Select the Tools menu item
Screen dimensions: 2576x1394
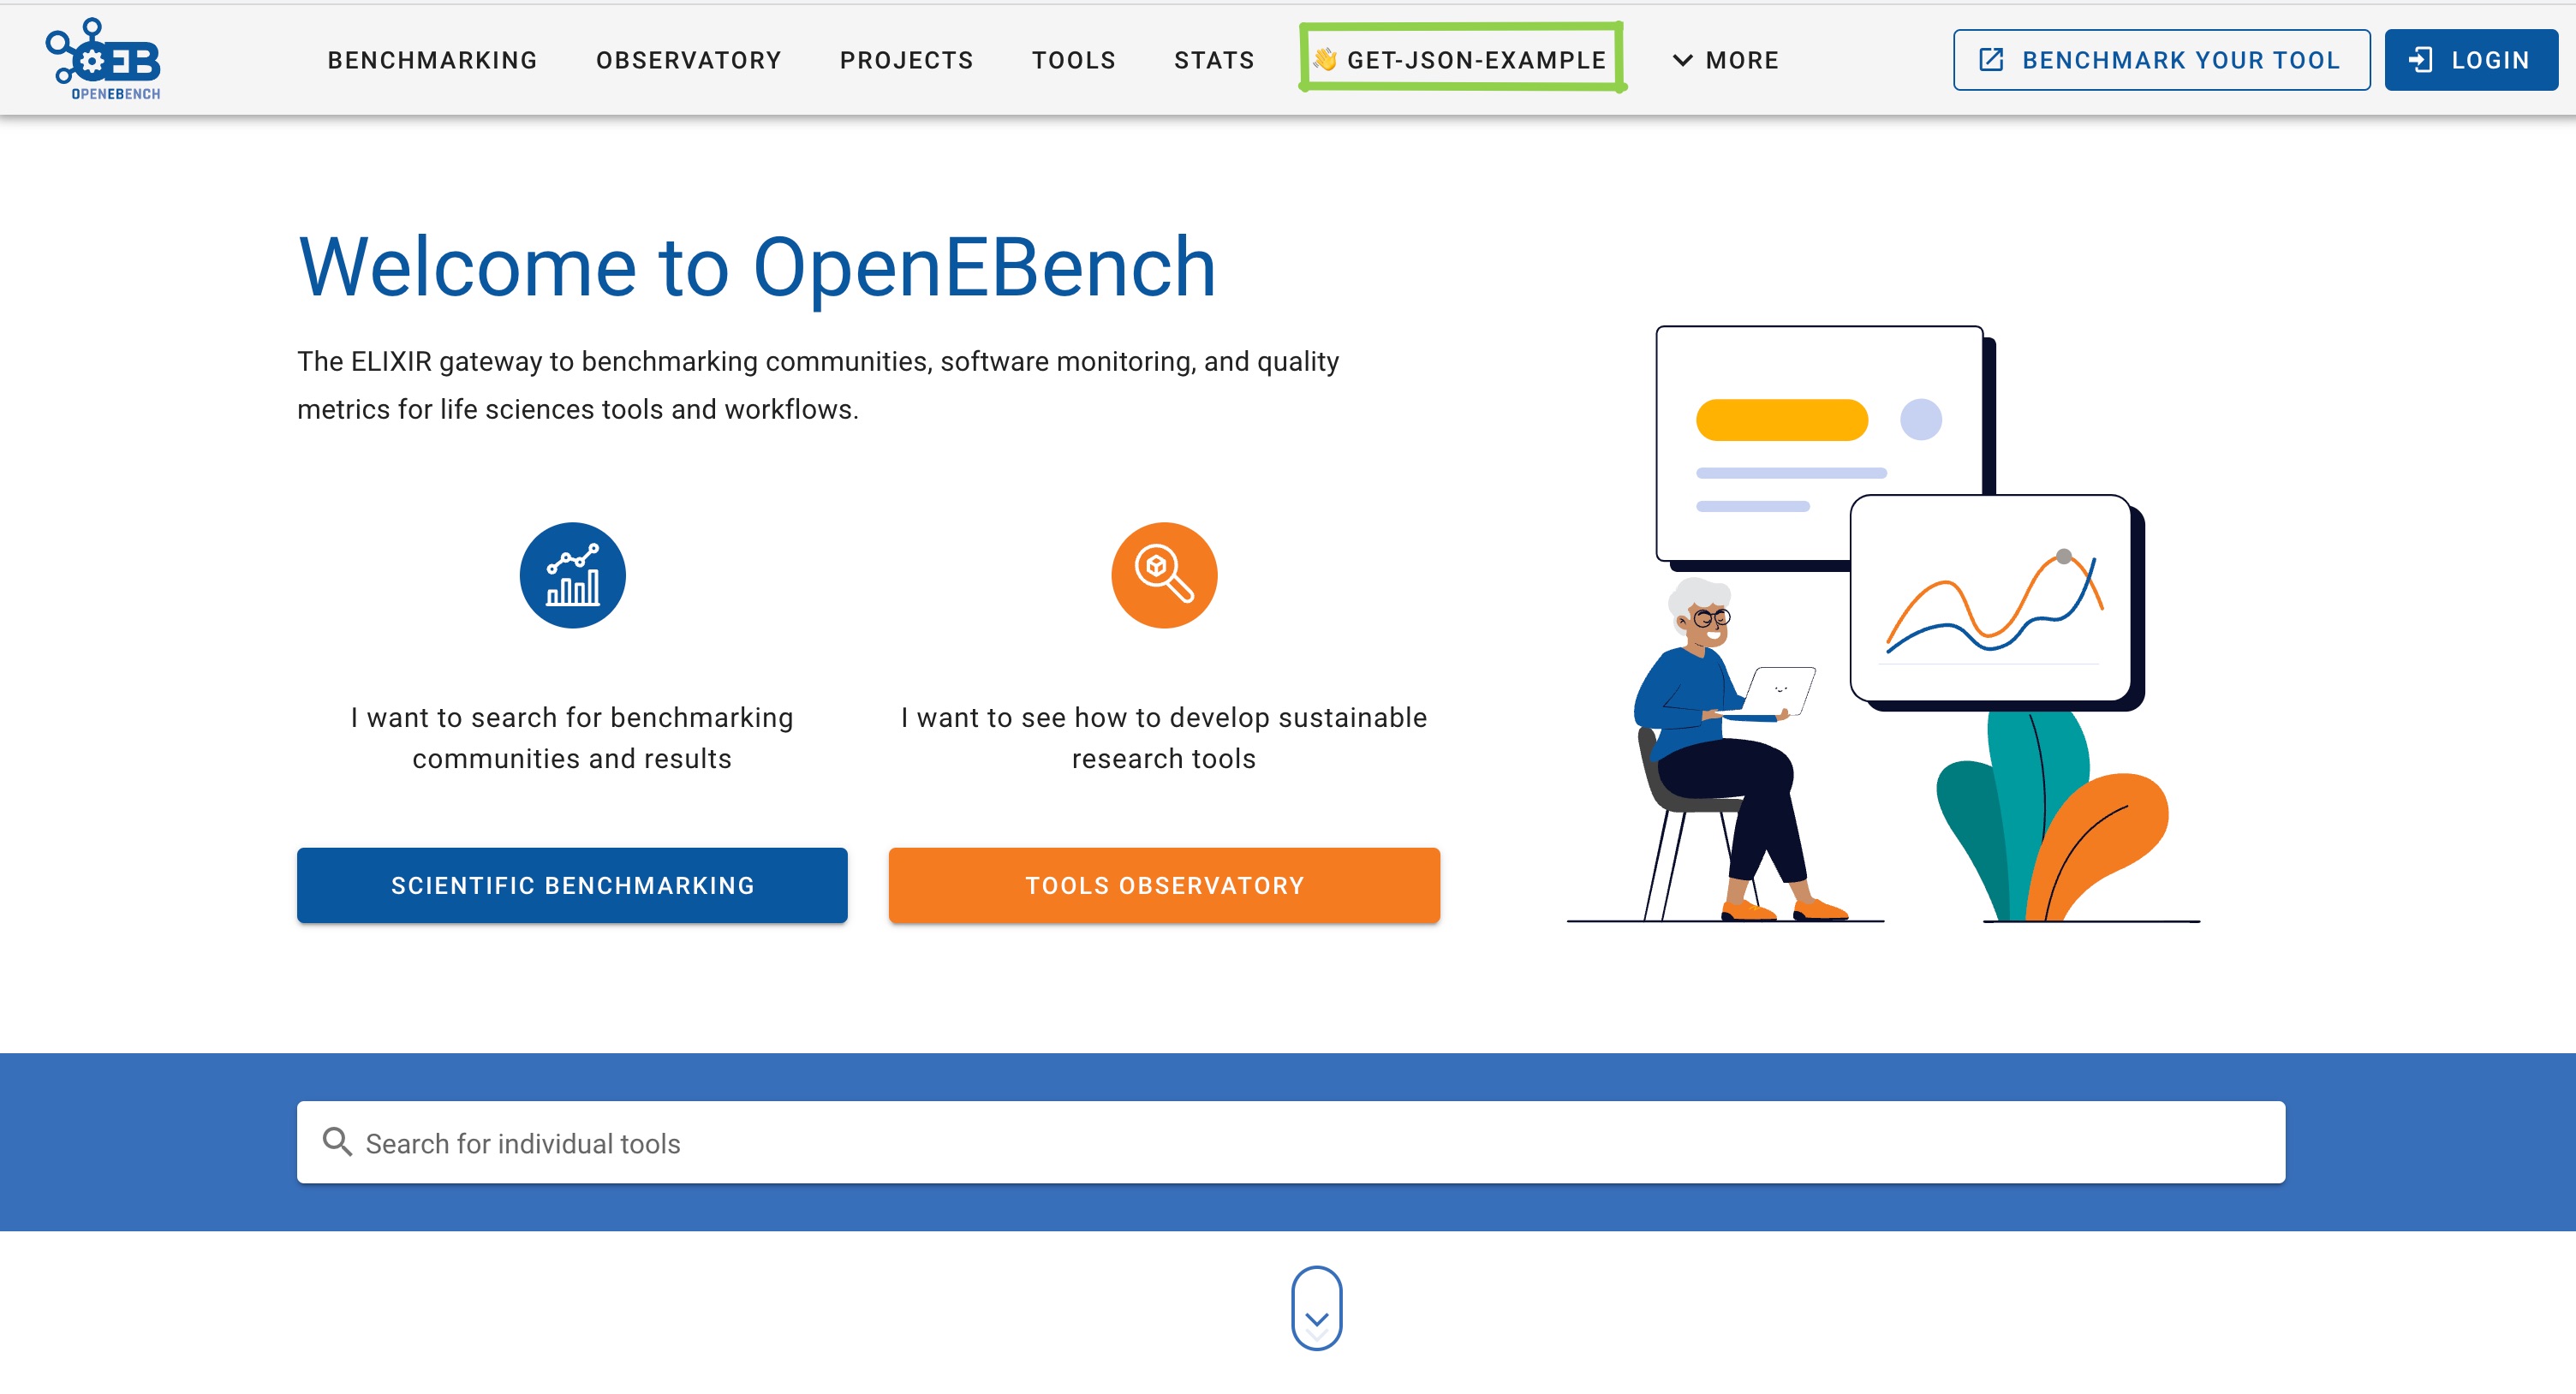pyautogui.click(x=1073, y=60)
